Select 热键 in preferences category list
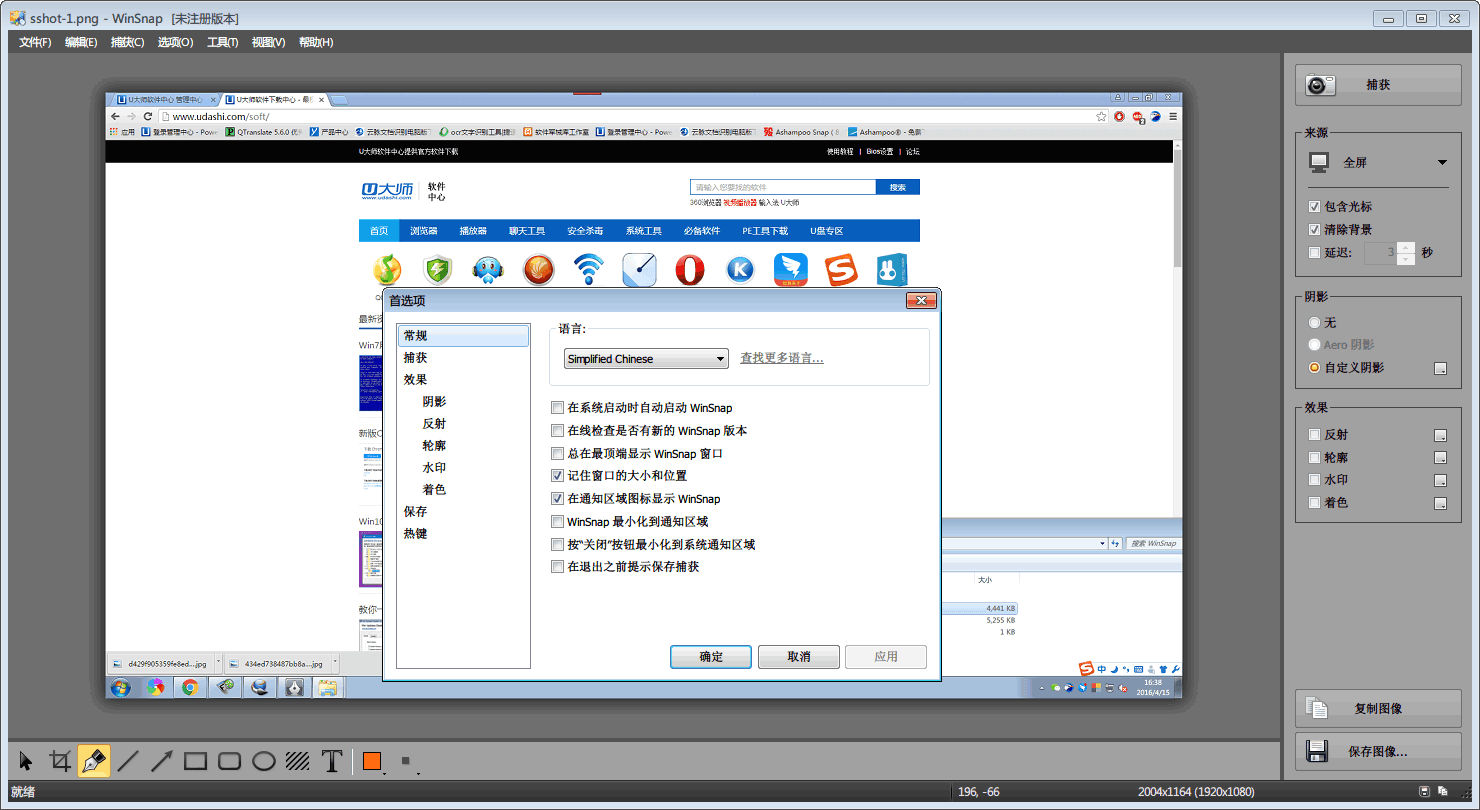 (x=463, y=534)
